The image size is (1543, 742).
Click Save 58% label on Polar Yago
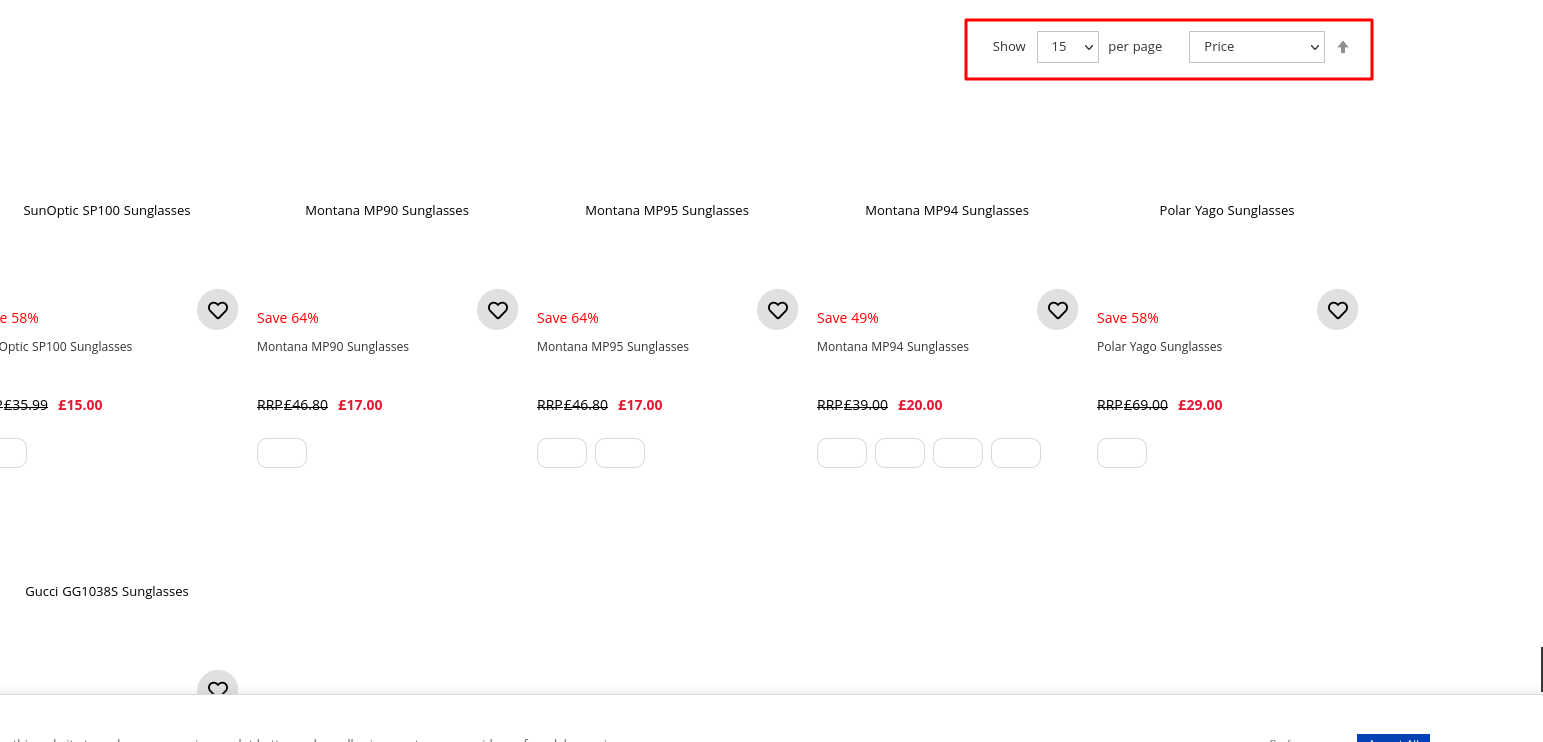[x=1128, y=318]
